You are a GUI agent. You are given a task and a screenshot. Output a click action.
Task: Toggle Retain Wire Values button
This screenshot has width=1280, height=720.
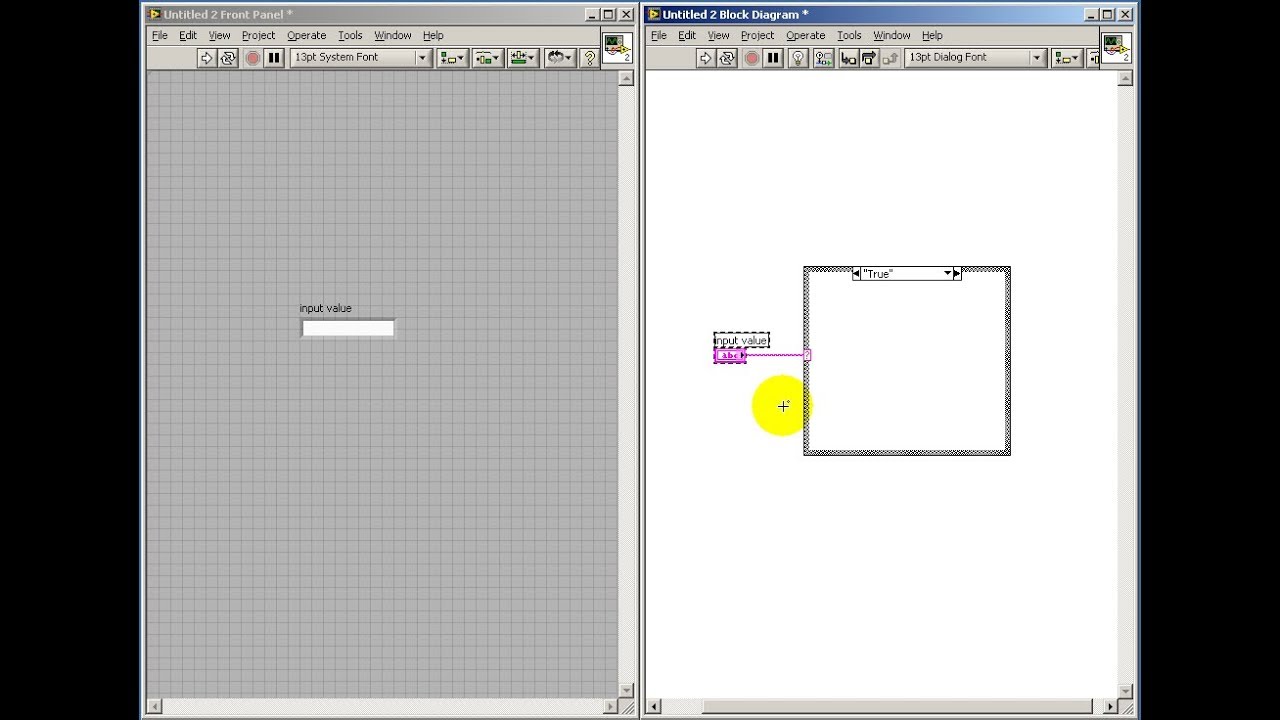pyautogui.click(x=822, y=58)
